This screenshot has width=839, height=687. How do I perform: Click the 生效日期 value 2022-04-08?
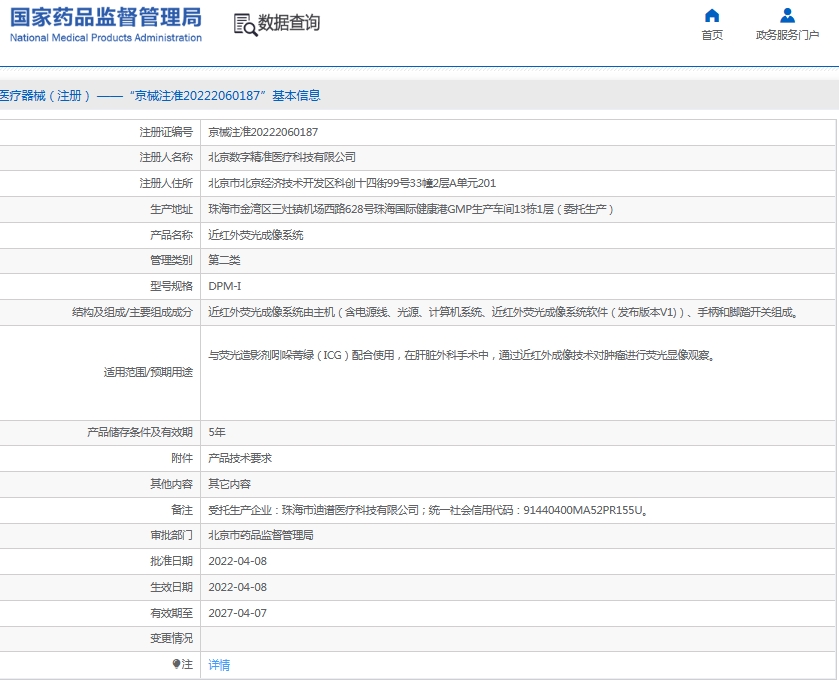[238, 587]
